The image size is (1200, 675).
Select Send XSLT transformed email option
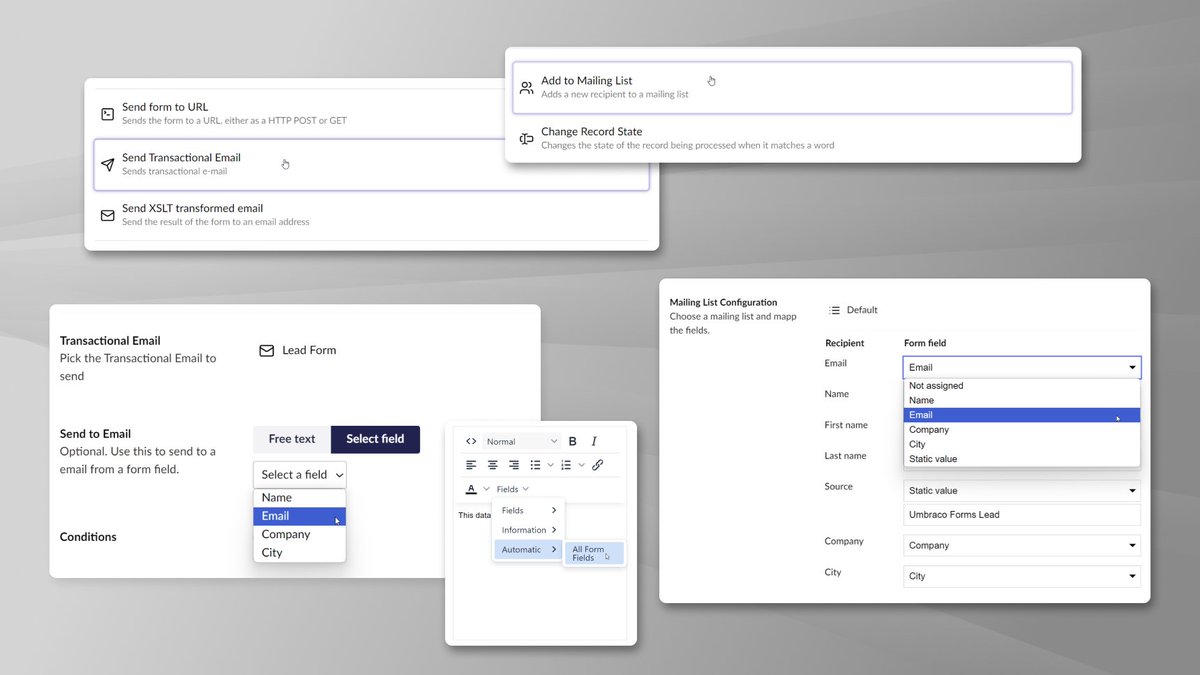371,215
